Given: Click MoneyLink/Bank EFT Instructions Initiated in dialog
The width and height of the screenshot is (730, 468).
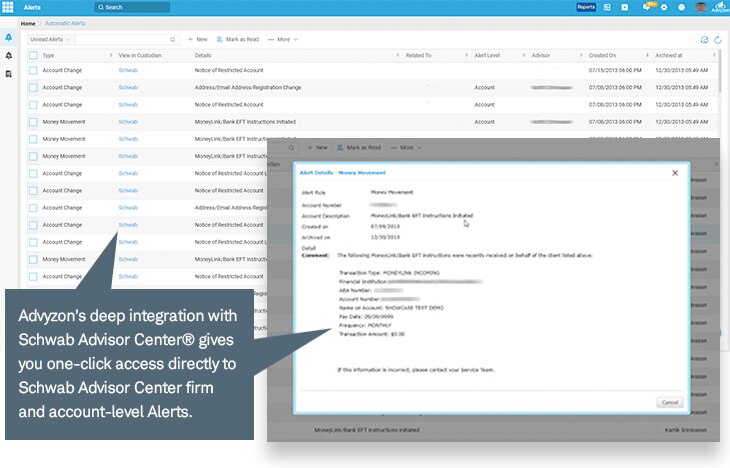Looking at the screenshot, I should click(422, 216).
